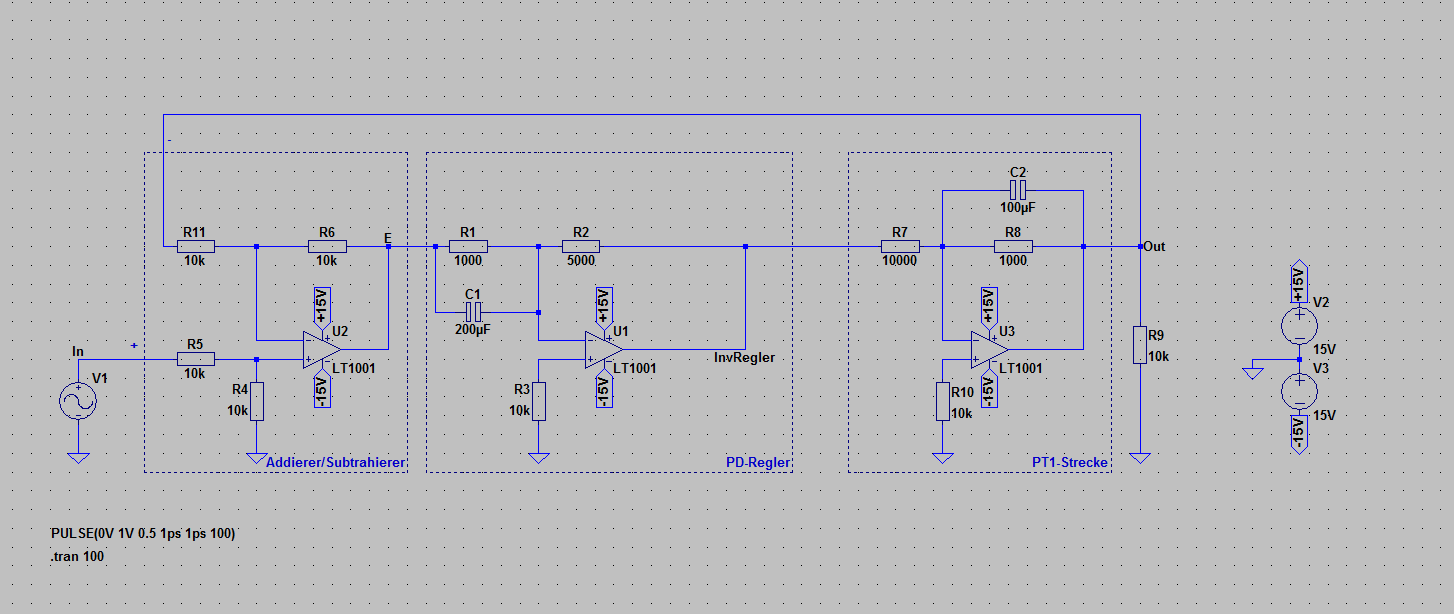This screenshot has height=614, width=1454.
Task: Click the InvRegler node label
Action: 744,355
